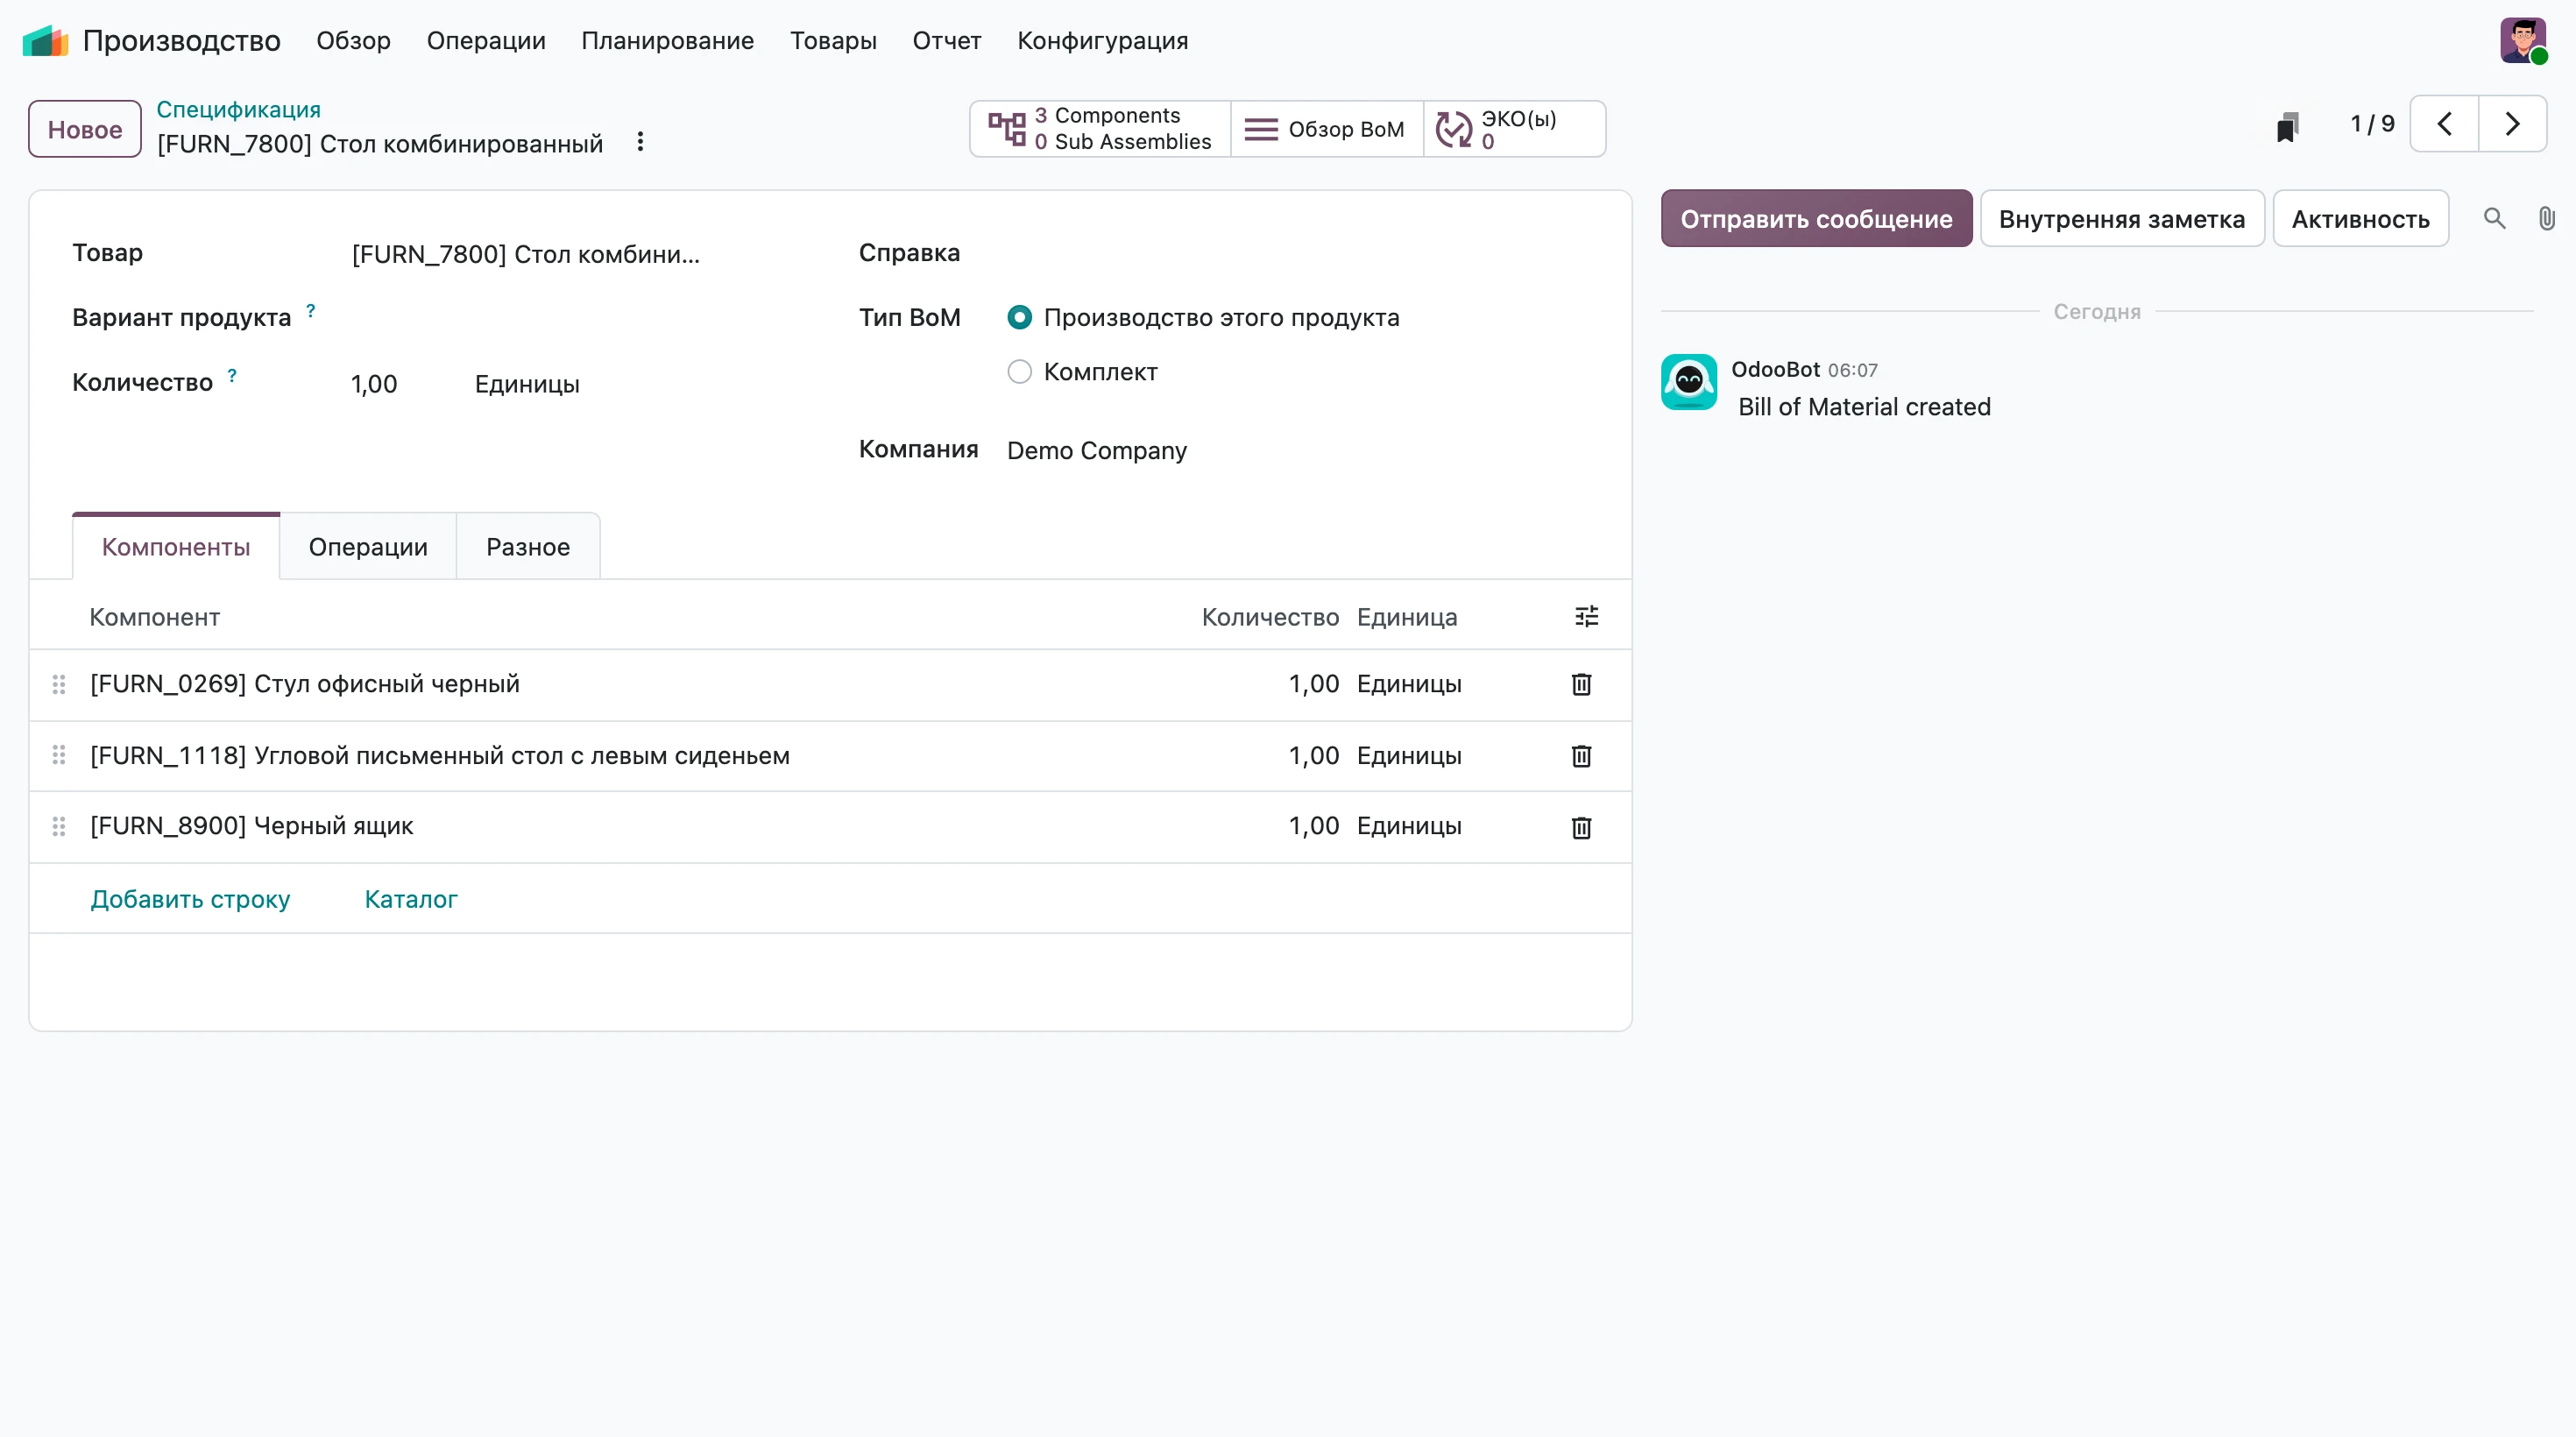Open Обзор BoM overview
Image resolution: width=2576 pixels, height=1437 pixels.
pos(1326,129)
